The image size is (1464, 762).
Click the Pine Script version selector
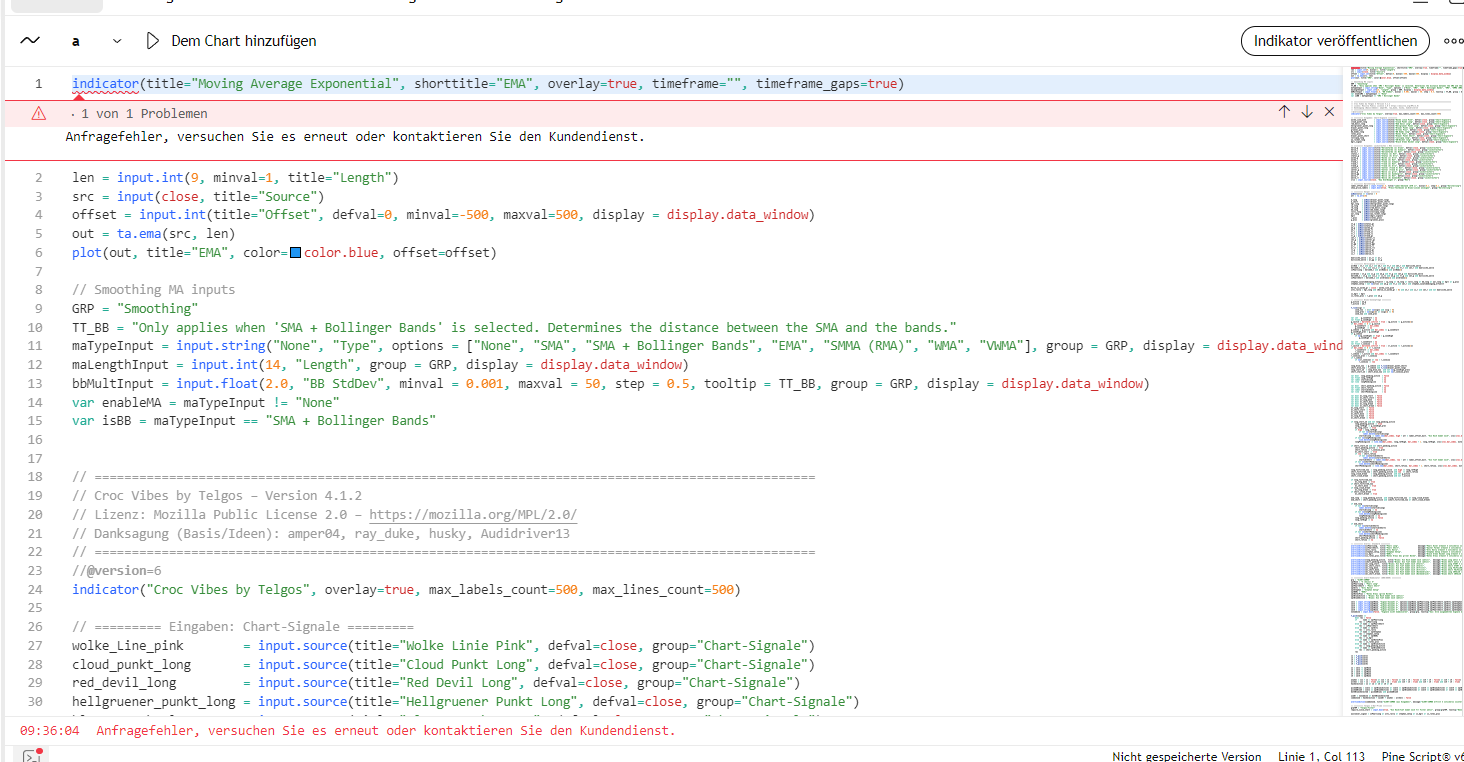click(1422, 756)
